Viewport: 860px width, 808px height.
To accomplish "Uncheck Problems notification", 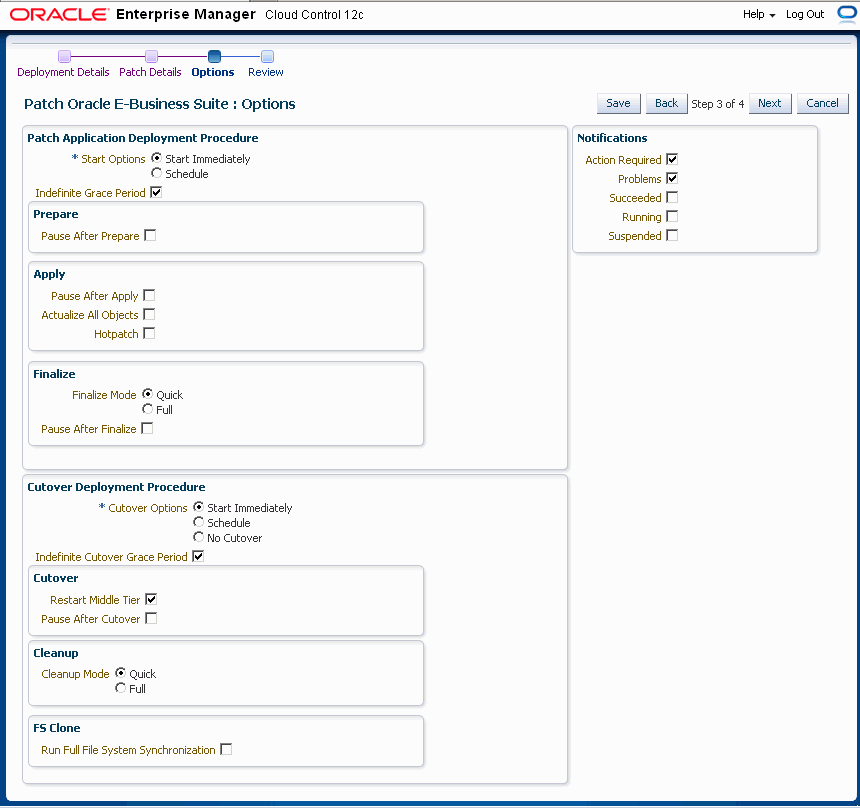I will point(672,178).
